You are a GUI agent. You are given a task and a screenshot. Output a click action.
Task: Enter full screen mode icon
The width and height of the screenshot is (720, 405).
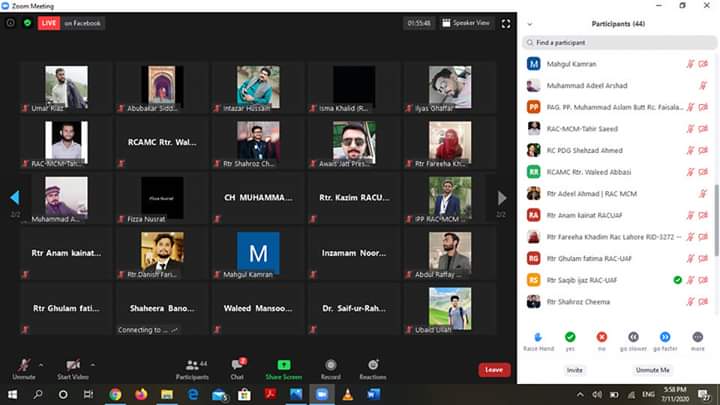506,24
